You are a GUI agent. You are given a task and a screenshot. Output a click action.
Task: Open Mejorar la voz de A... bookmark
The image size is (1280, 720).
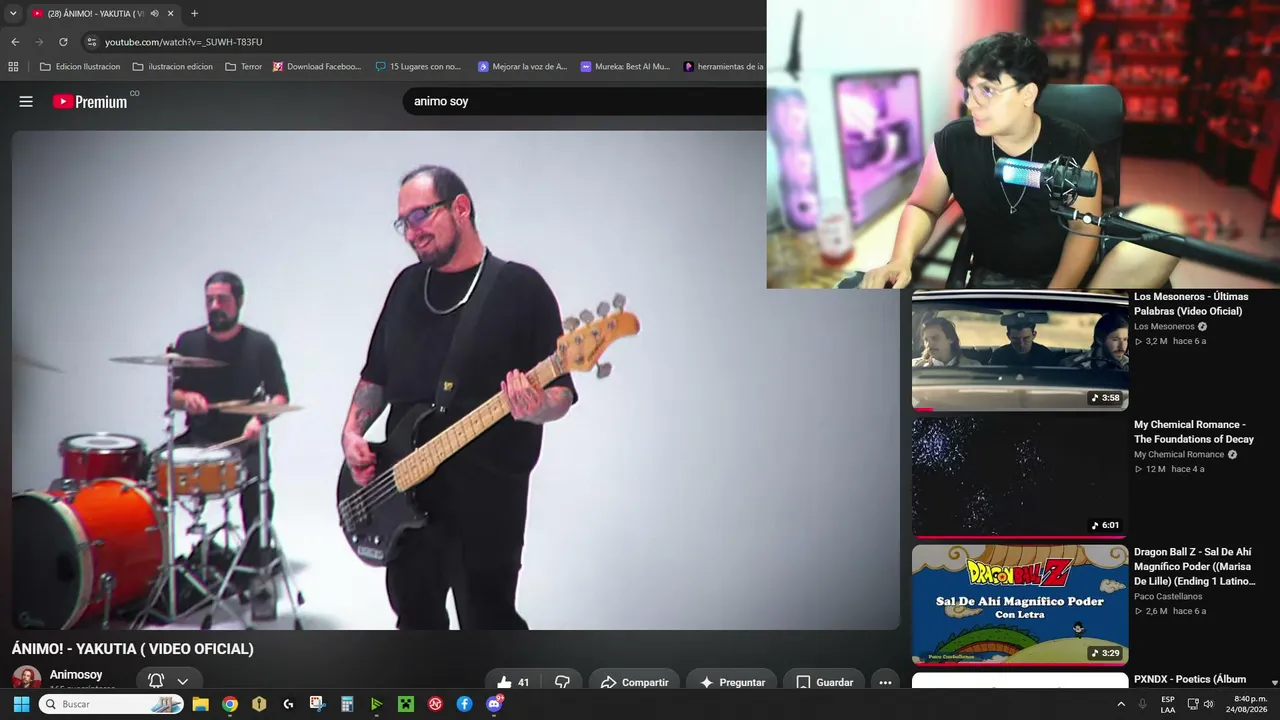522,67
